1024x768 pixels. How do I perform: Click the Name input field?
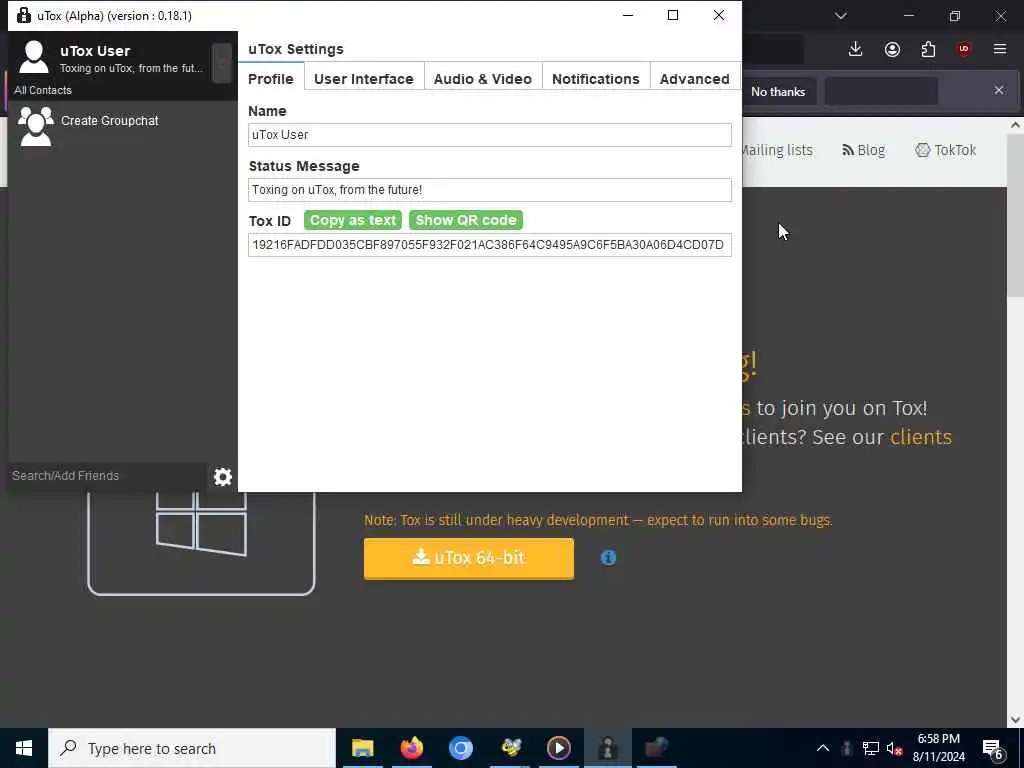click(490, 135)
